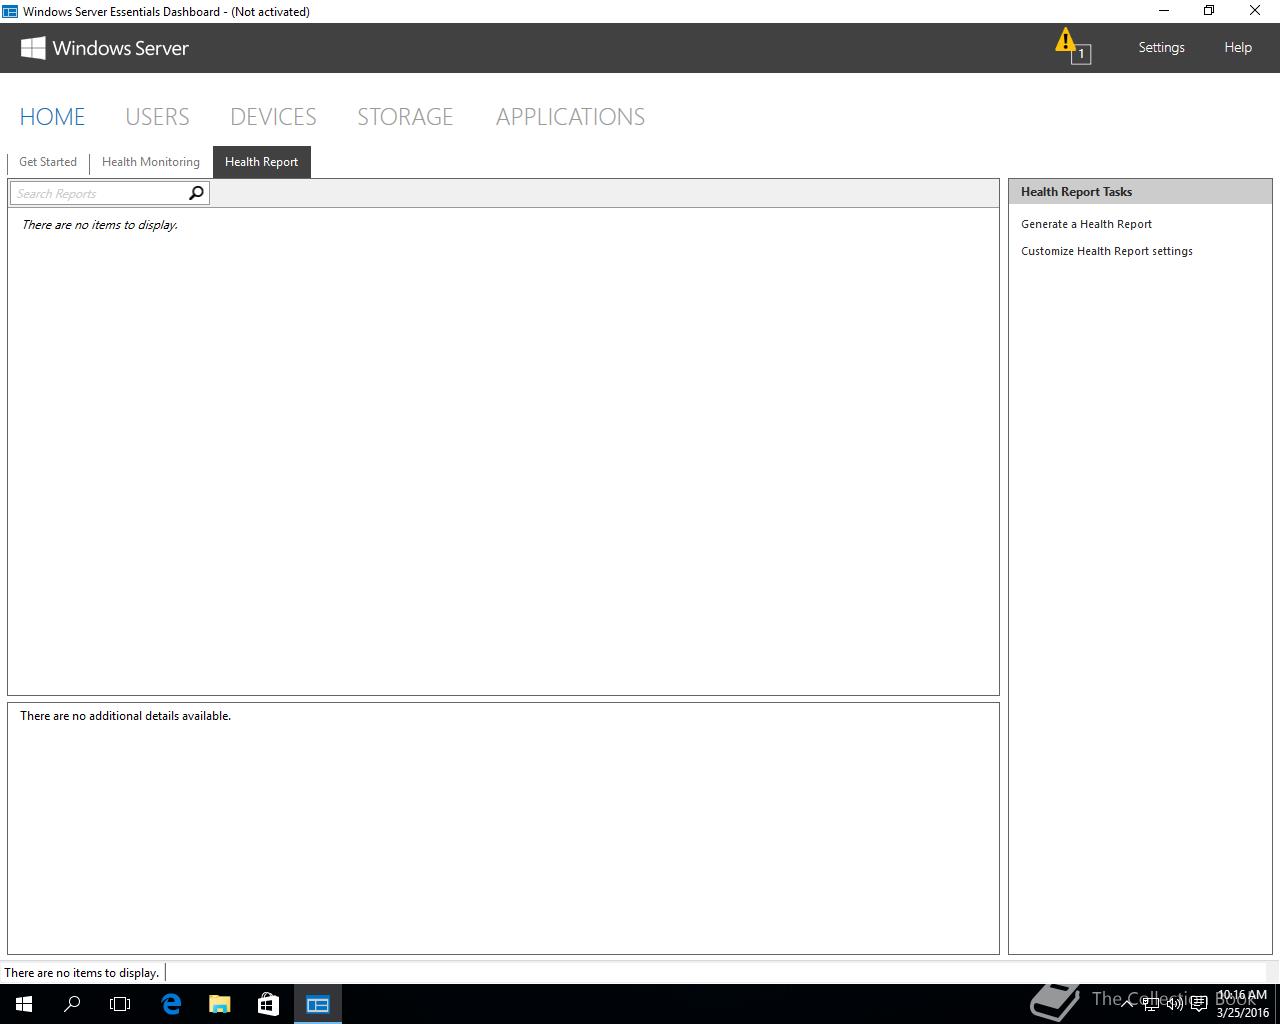Click 'There are no additional details available.' text

pos(125,716)
